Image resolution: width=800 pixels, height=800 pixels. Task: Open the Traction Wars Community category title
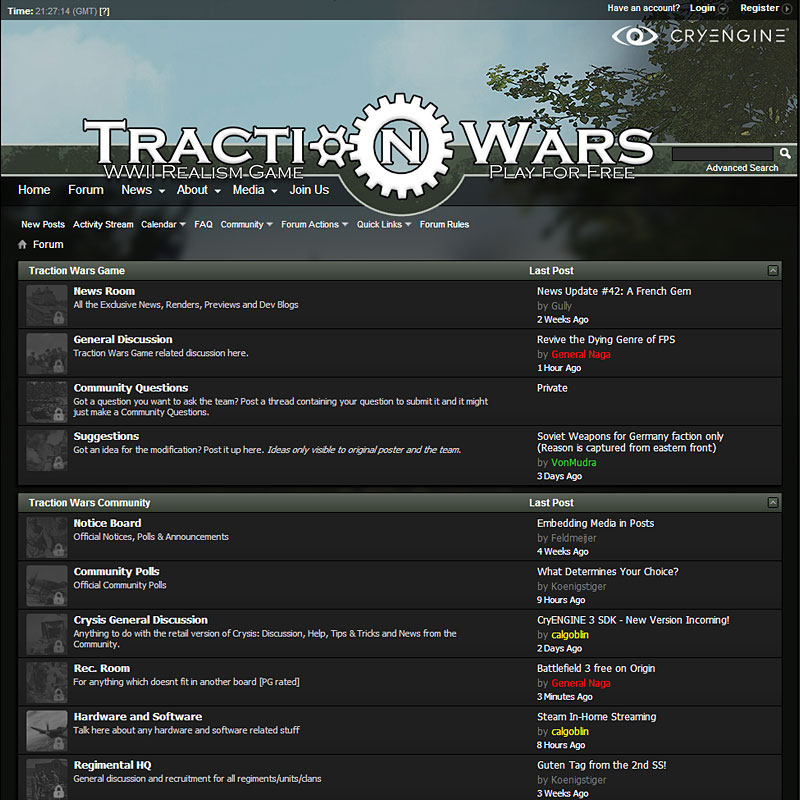(89, 503)
